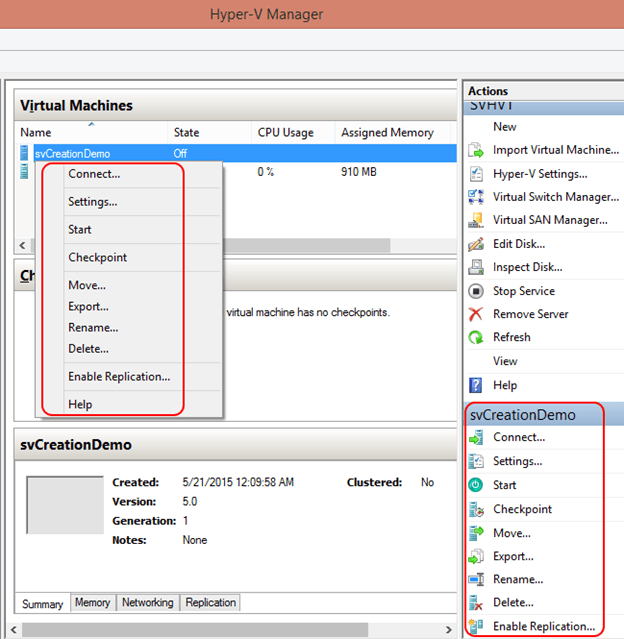Click the red Remove Server icon

[x=476, y=314]
